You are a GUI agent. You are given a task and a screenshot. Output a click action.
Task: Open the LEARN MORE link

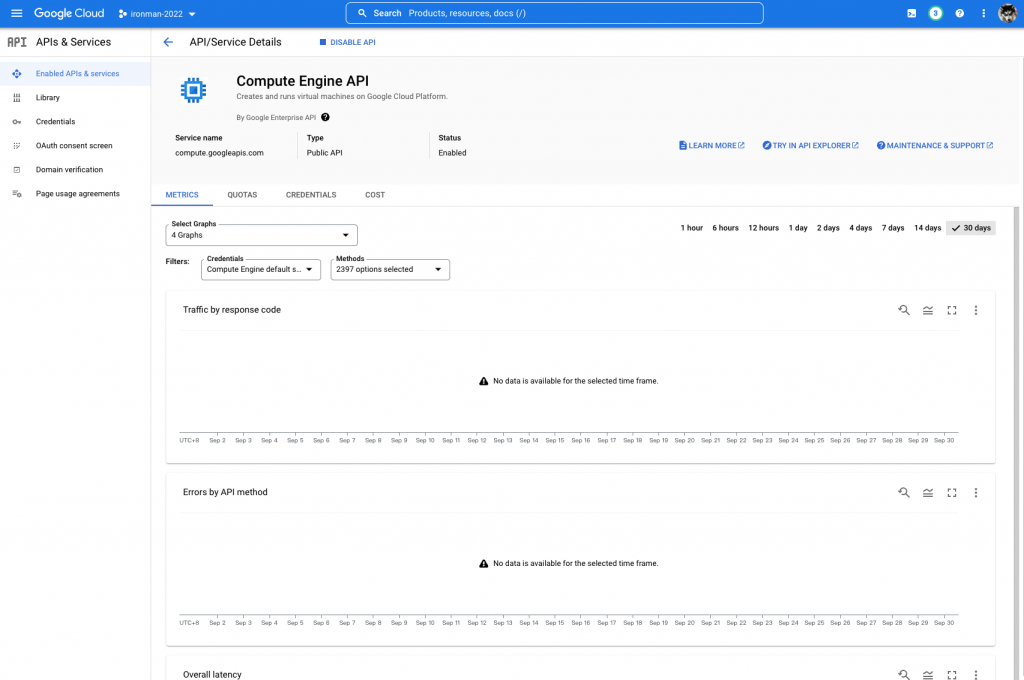click(712, 146)
